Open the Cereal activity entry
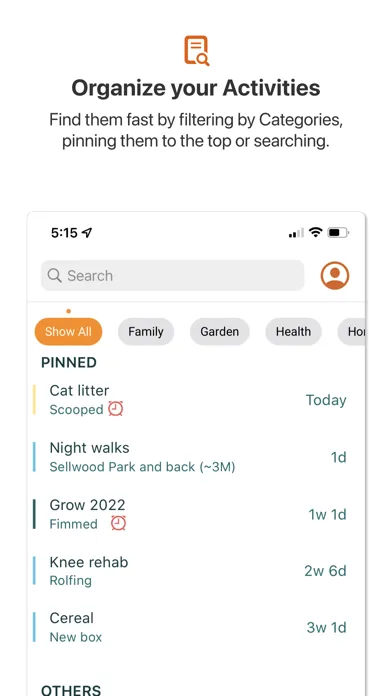Screen dimensions: 392x696 (190, 627)
